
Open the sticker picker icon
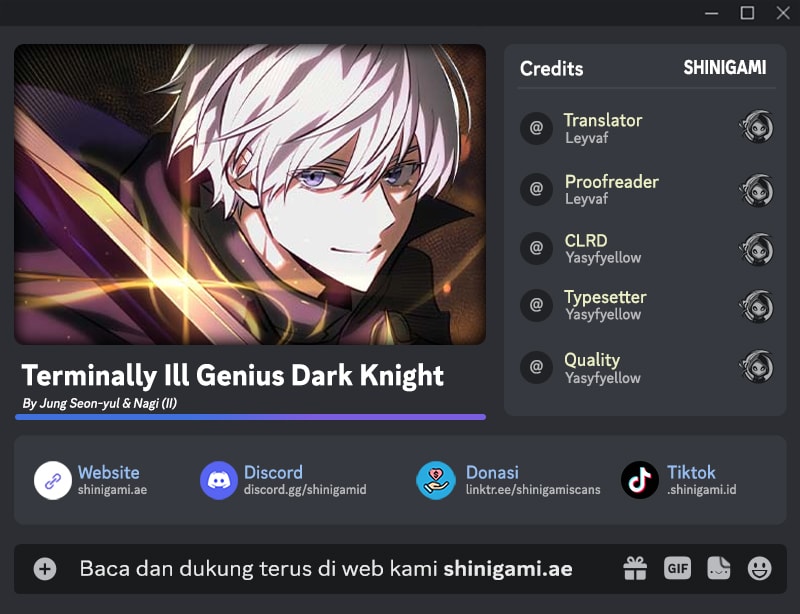tap(718, 568)
